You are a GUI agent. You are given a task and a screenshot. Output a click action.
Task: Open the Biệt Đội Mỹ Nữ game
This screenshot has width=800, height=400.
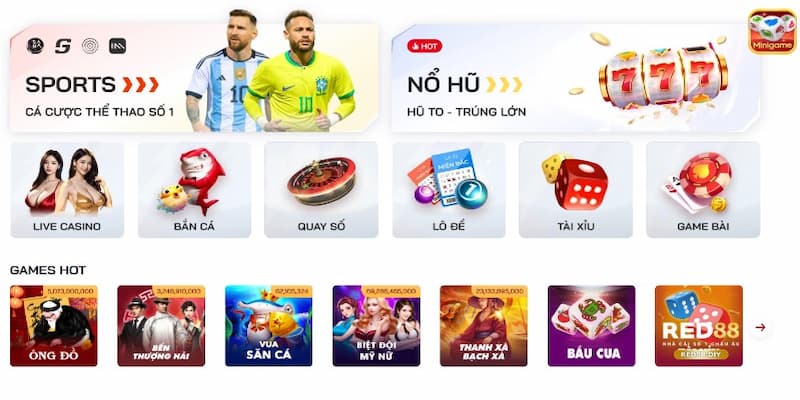[377, 326]
